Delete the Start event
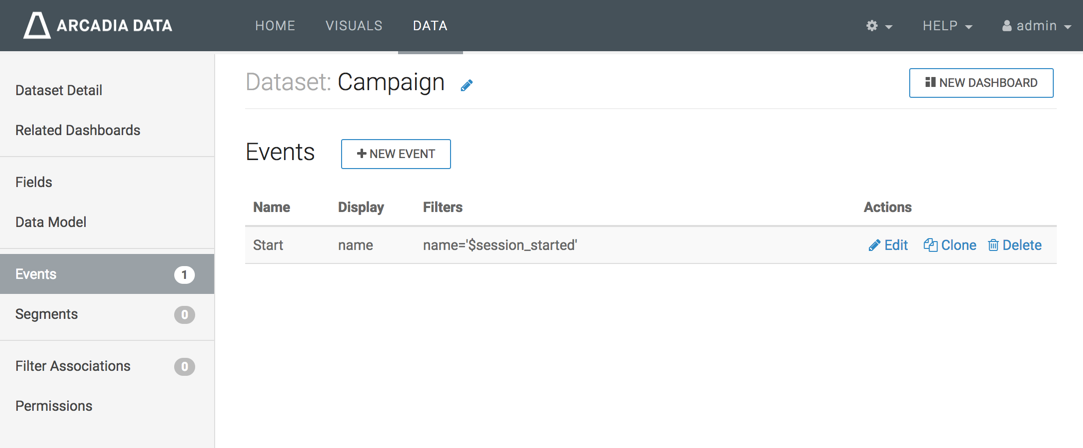Screen dimensions: 1083x448 [1015, 245]
